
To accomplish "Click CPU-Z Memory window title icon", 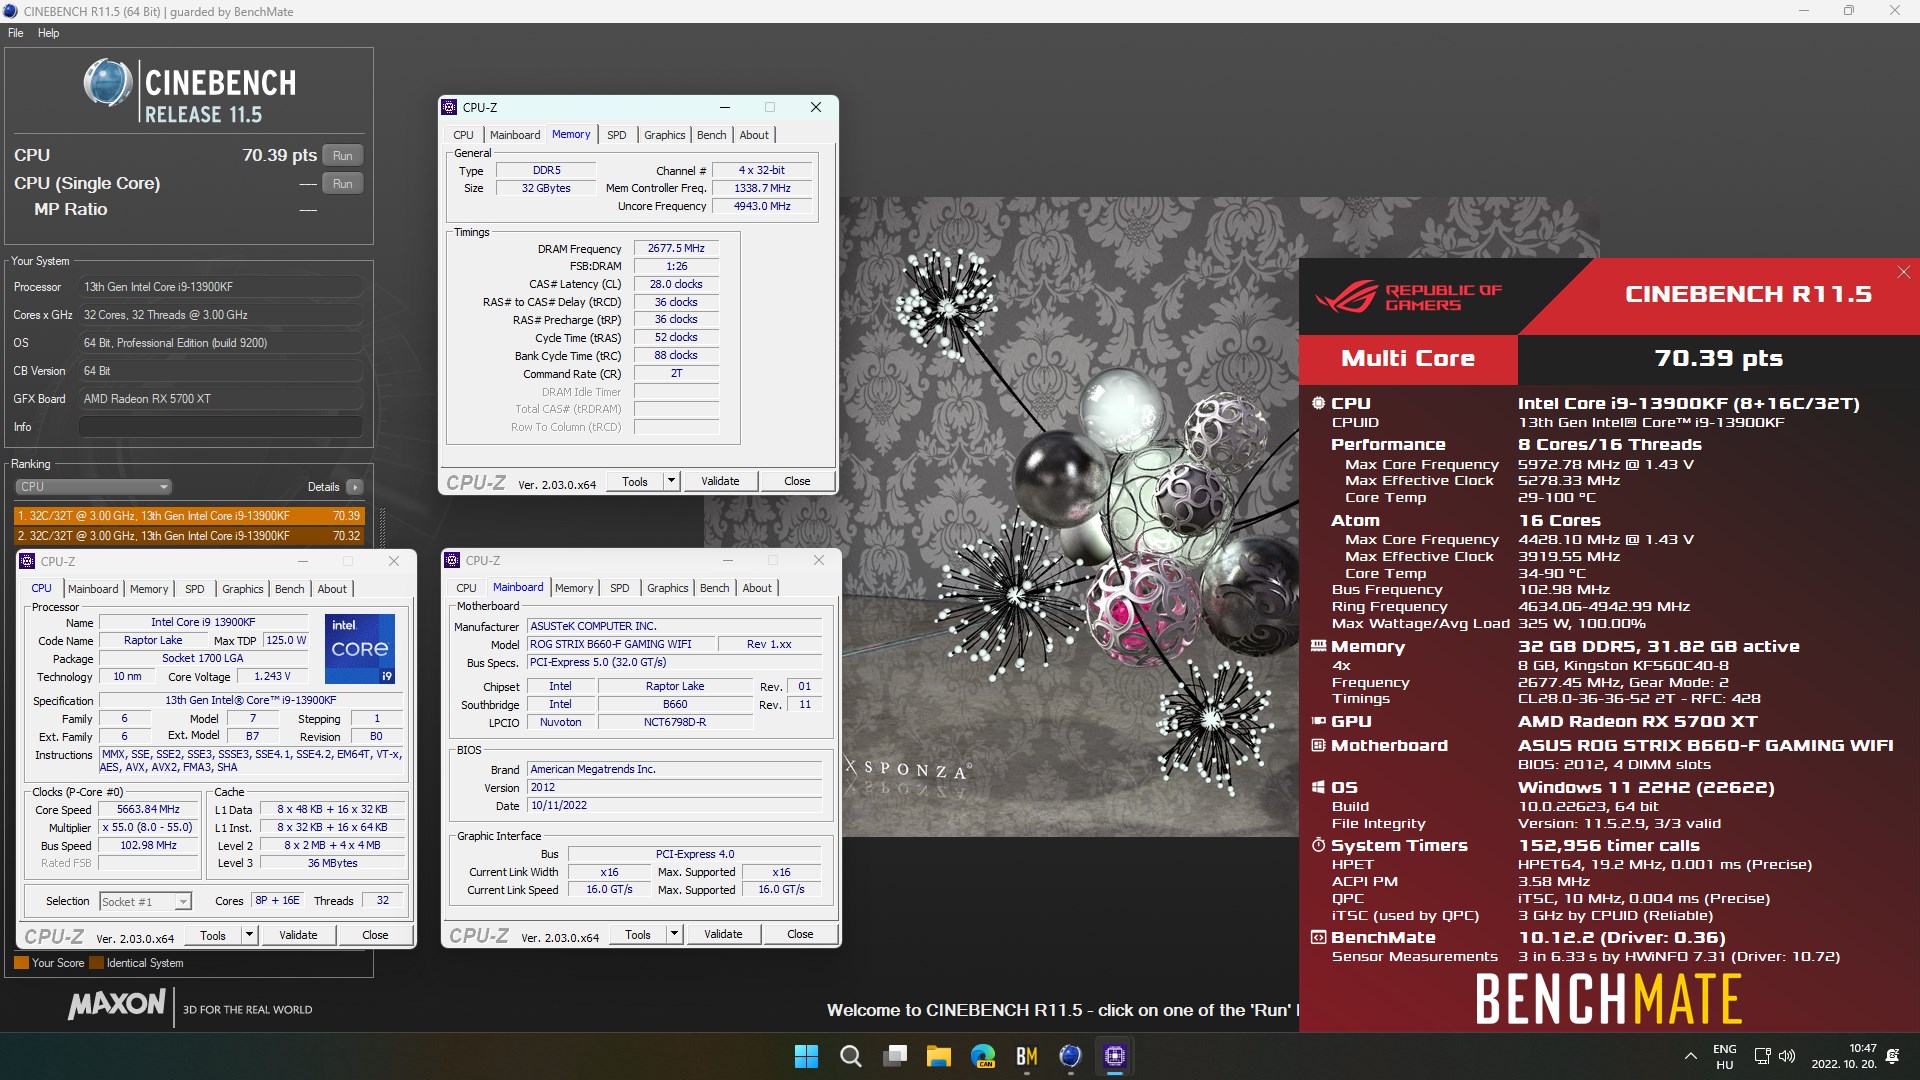I will [451, 107].
